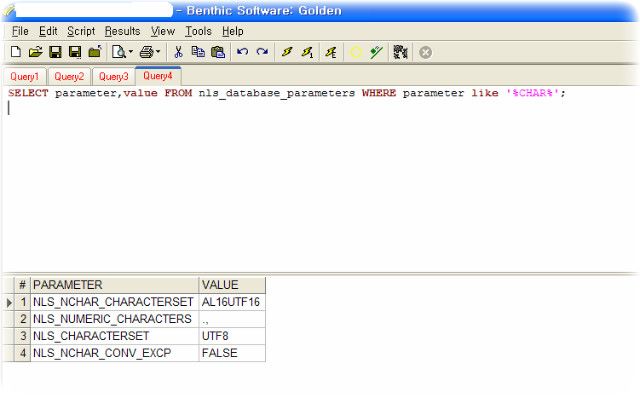This screenshot has height=400, width=640.
Task: Select the NLS_NCHAR_CHARACTERSET cell
Action: click(115, 302)
